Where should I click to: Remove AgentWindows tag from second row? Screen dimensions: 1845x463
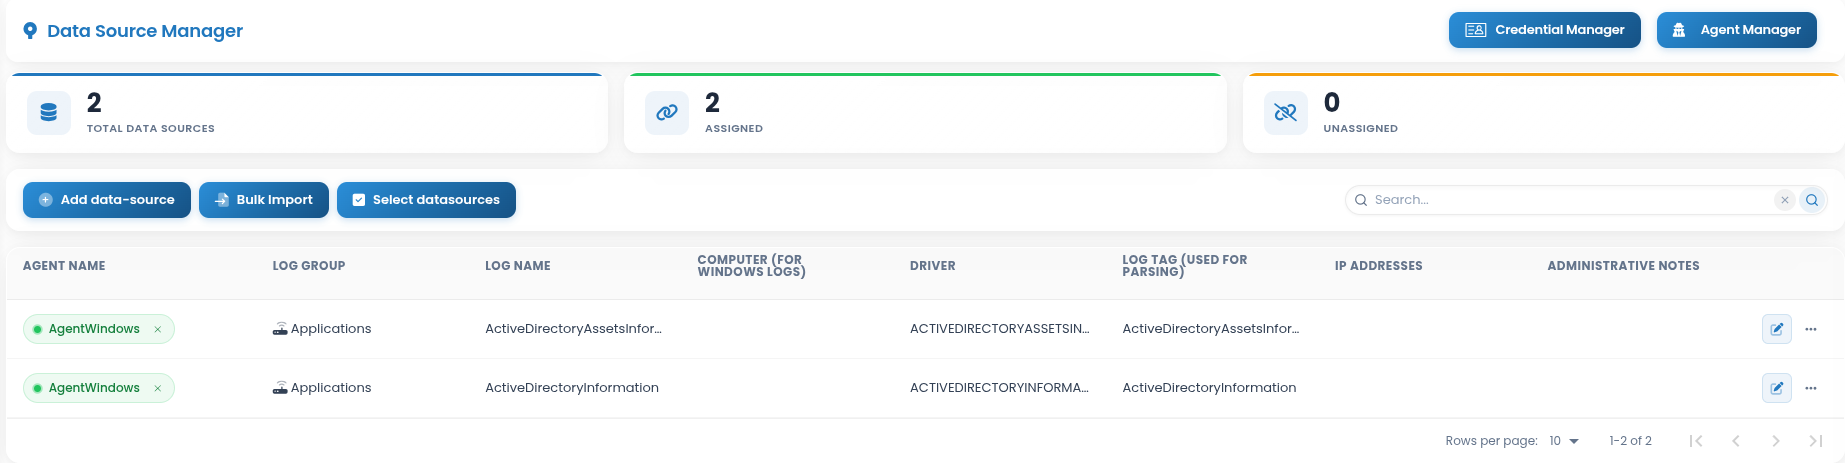click(x=157, y=388)
